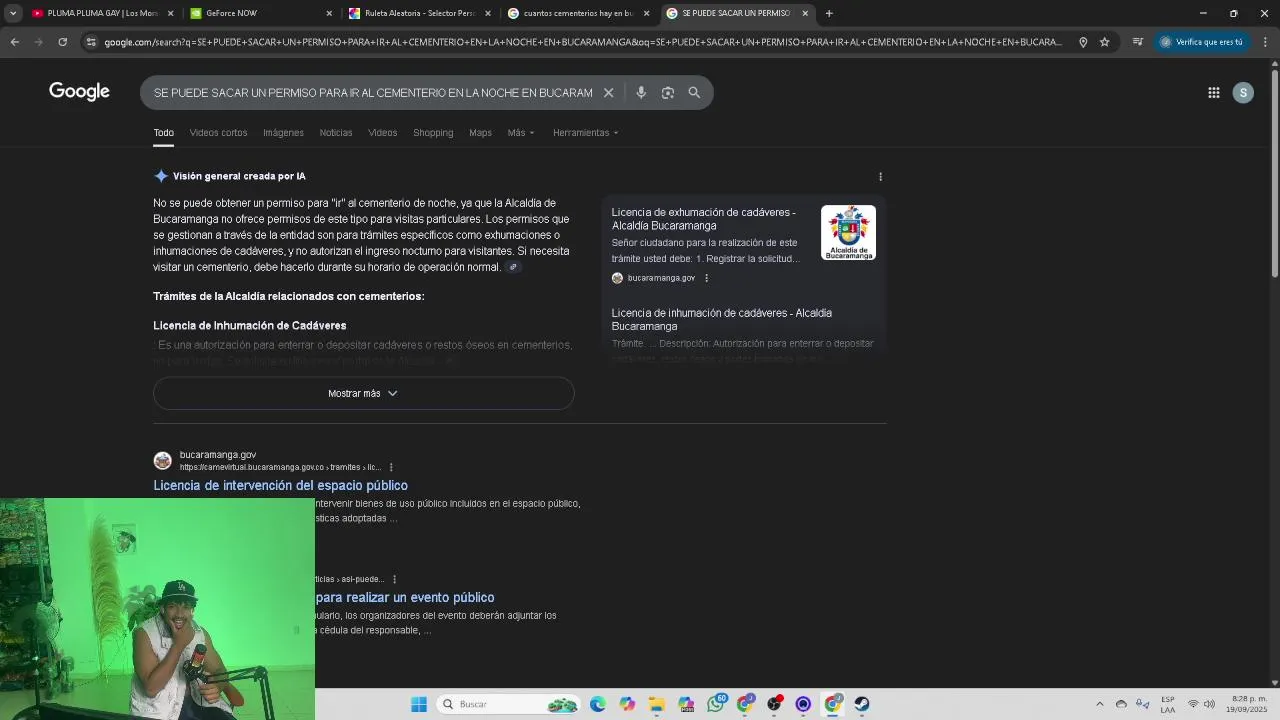Switch to "Noticias" tab

336,133
